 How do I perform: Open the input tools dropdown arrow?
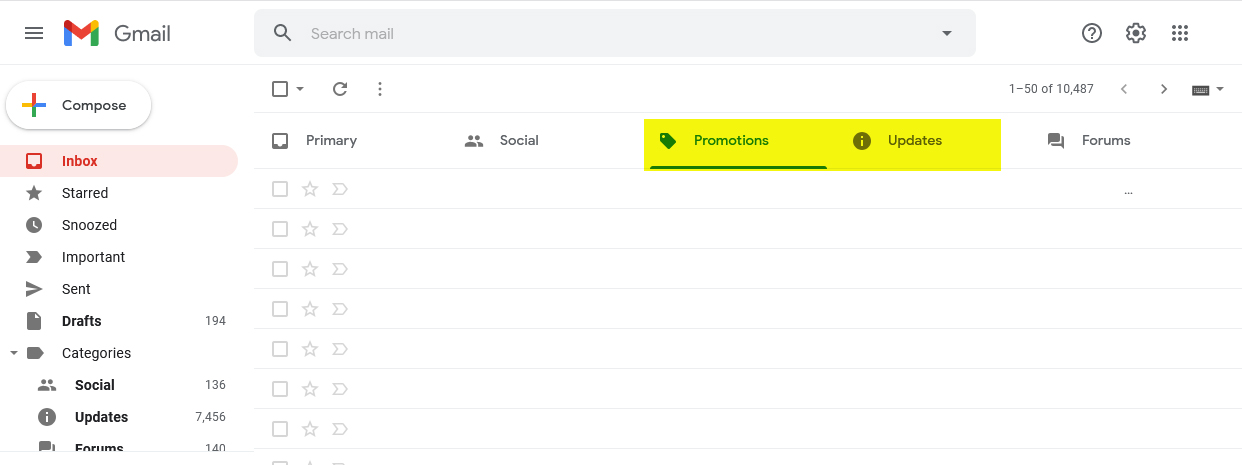coord(1220,90)
